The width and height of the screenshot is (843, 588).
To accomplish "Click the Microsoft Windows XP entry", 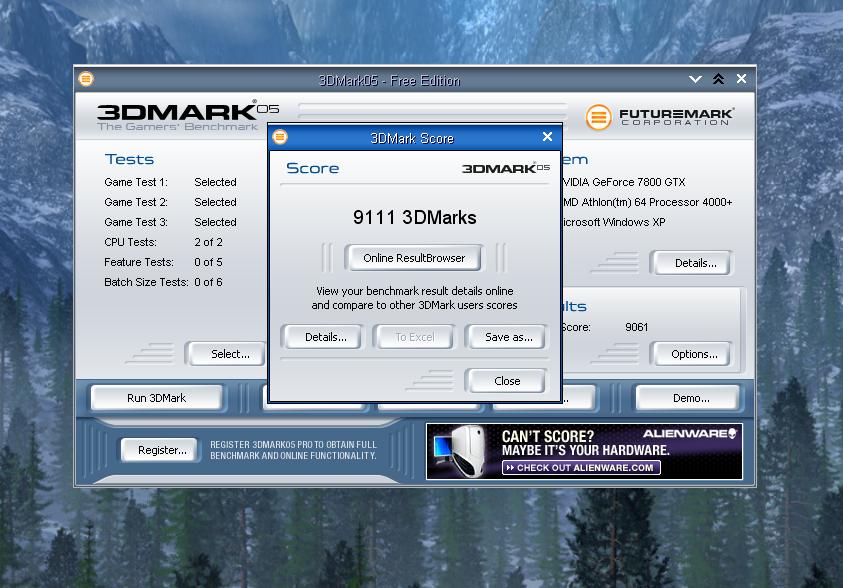I will point(614,222).
